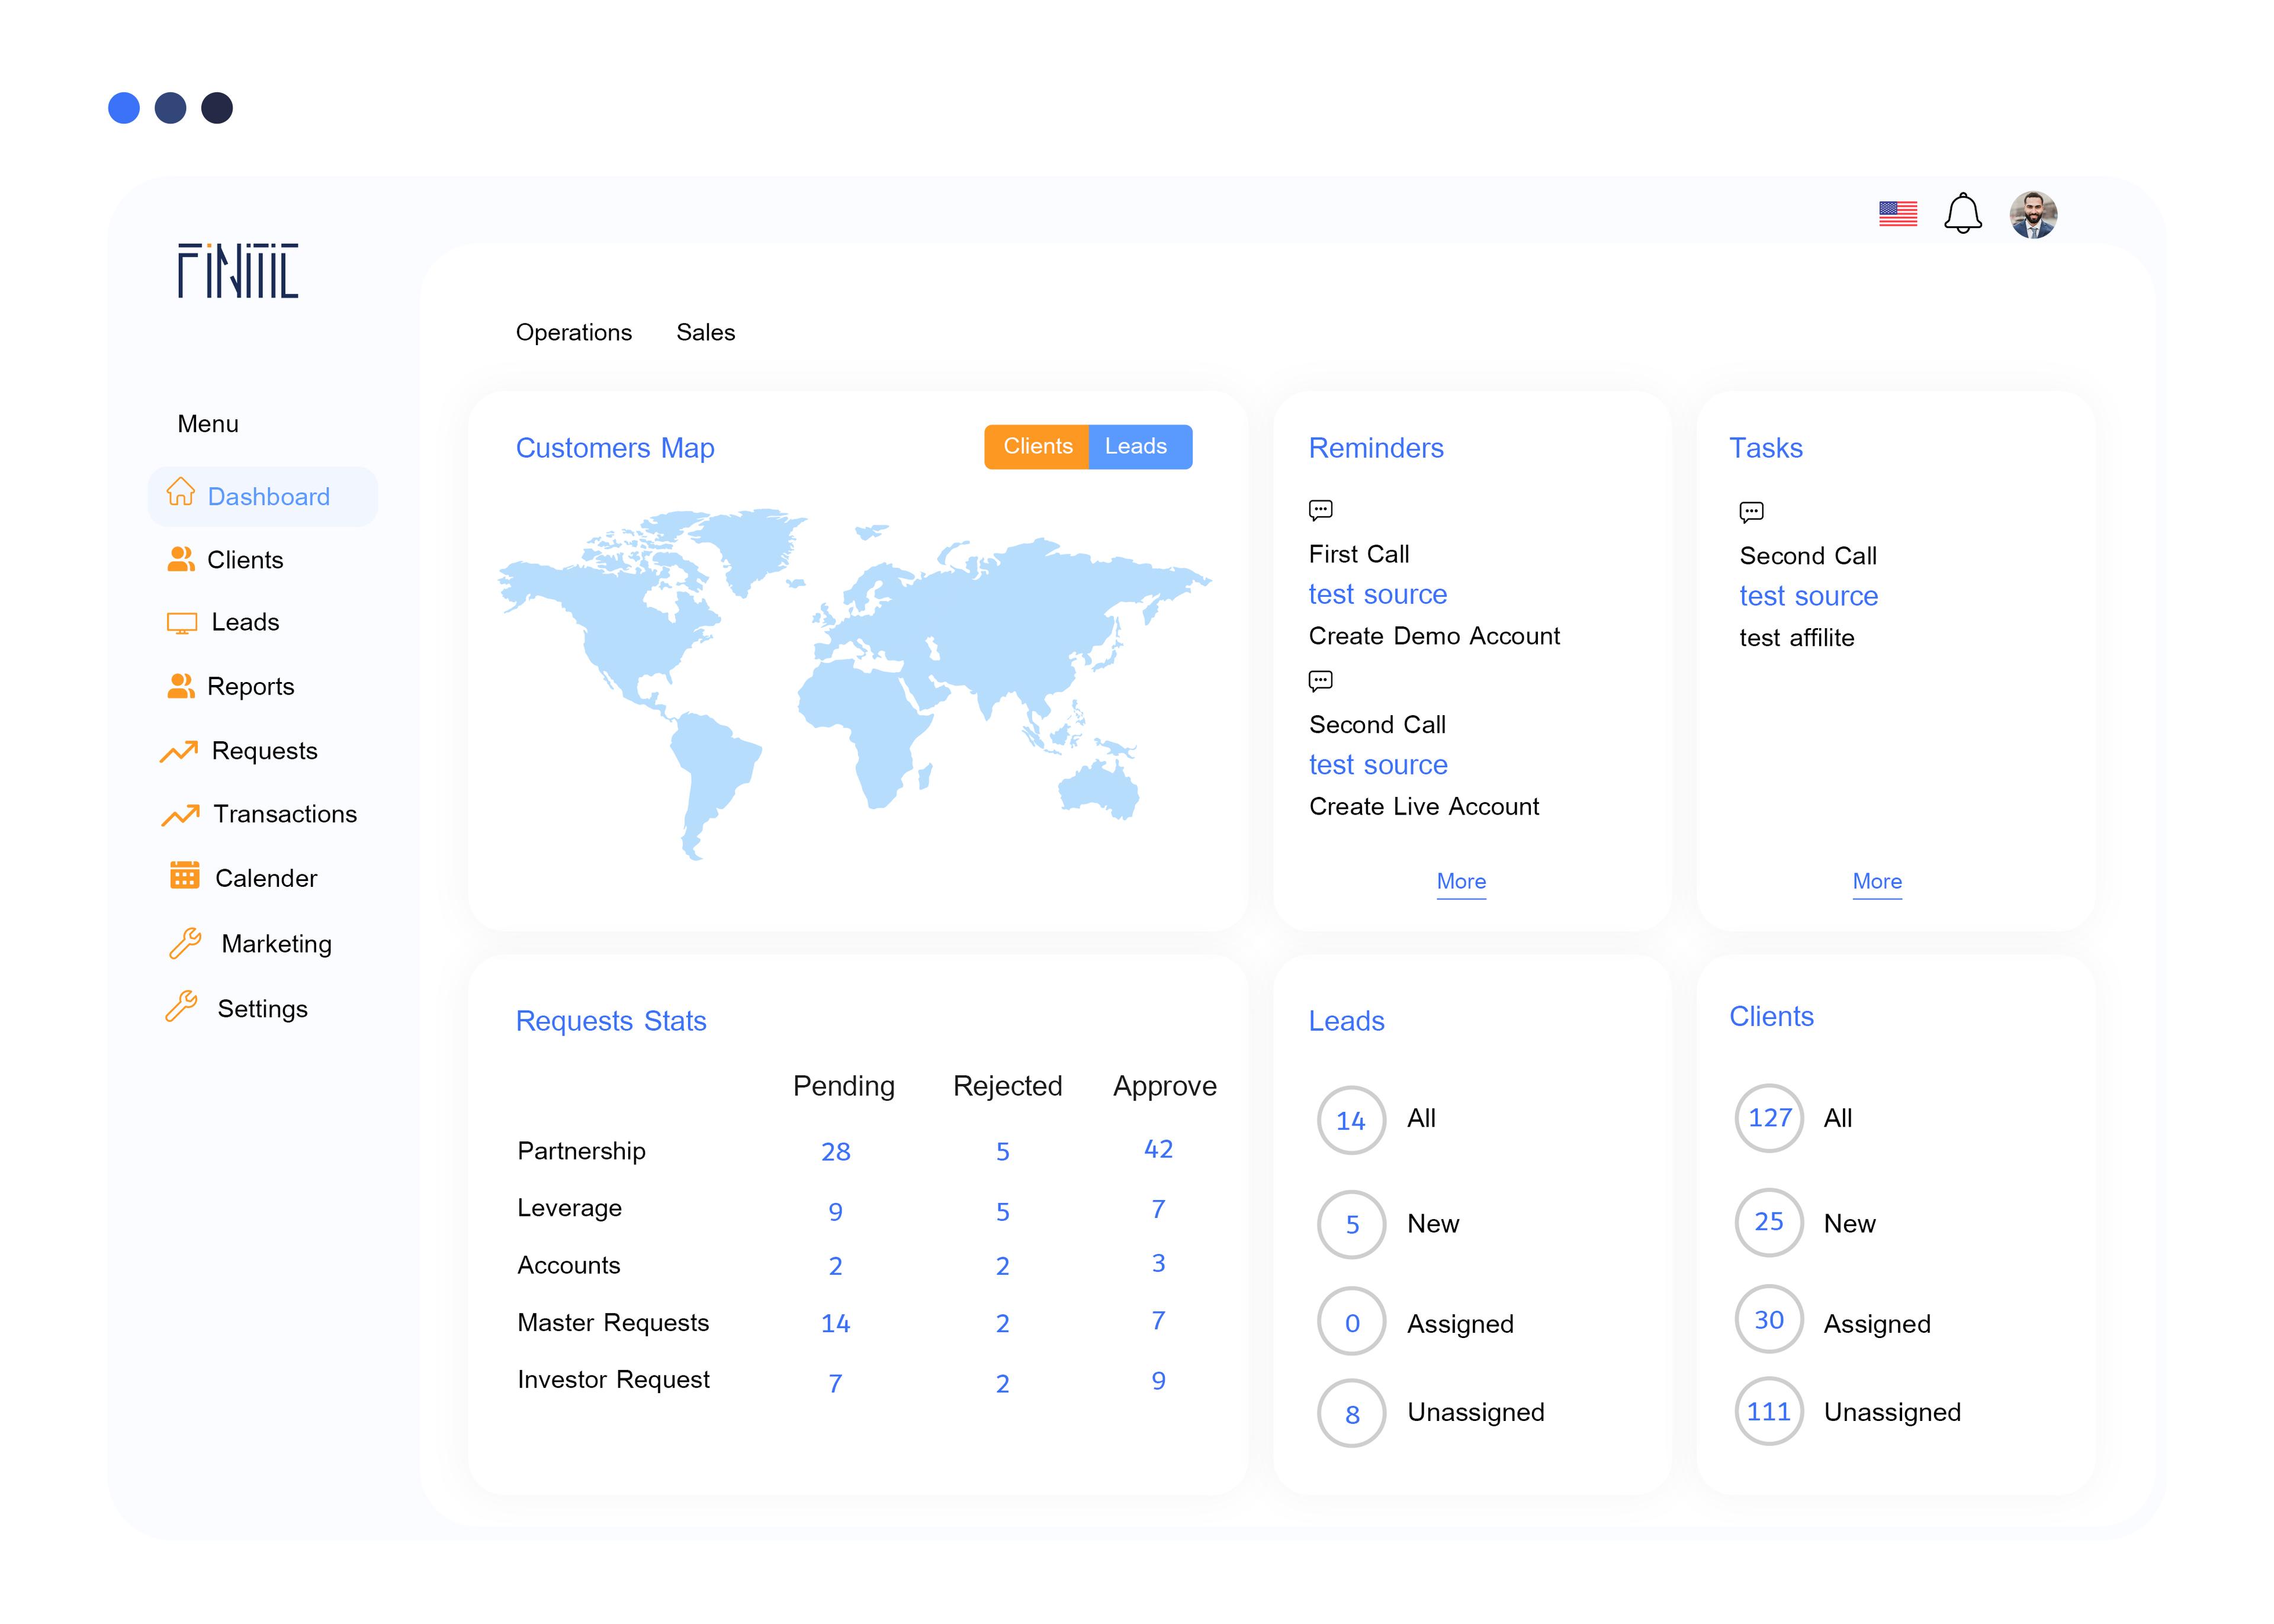Click More link under Reminders
The width and height of the screenshot is (2274, 1624).
point(1460,881)
